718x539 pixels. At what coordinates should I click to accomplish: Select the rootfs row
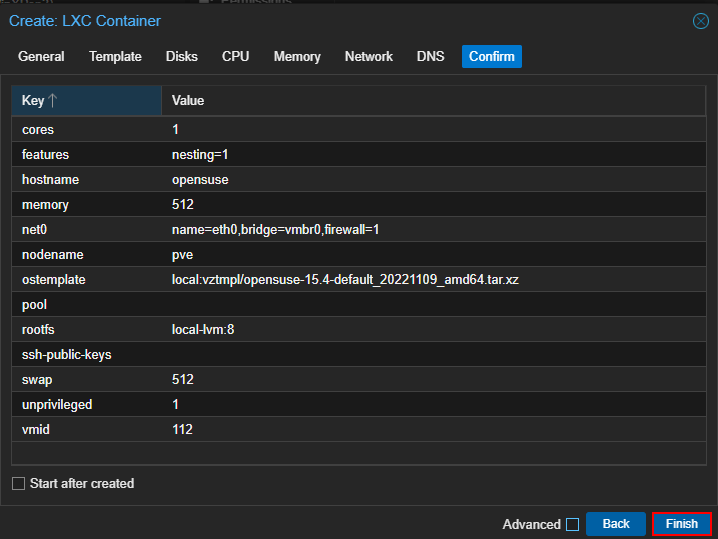pos(359,330)
